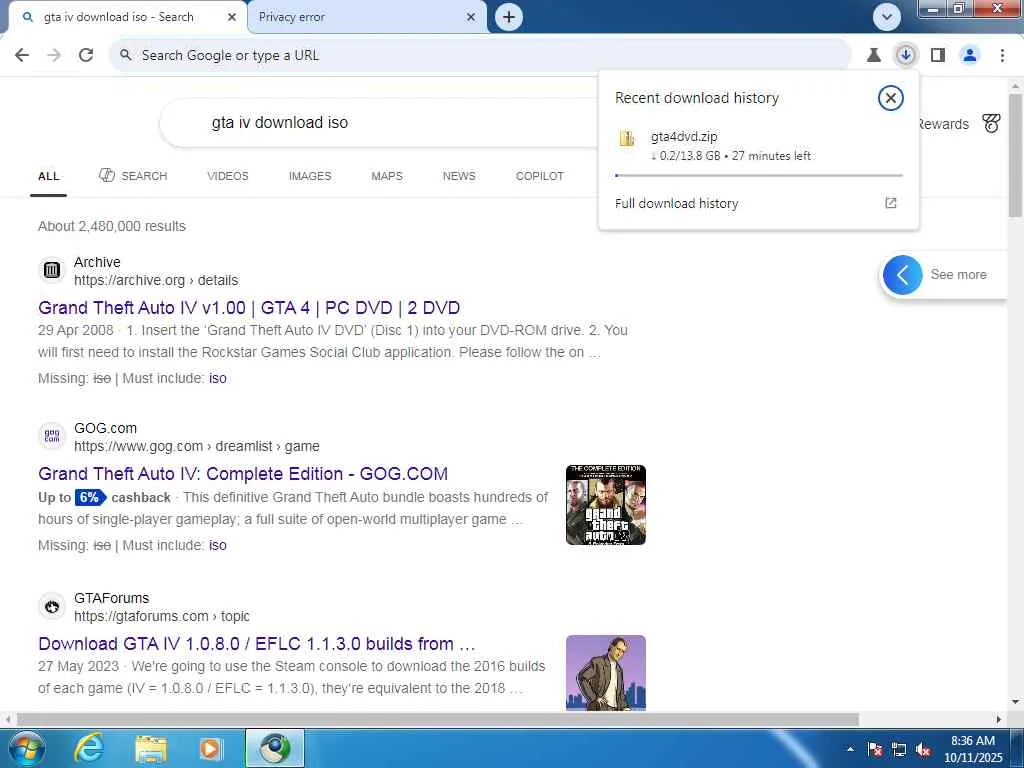Close the Recent download history popup
This screenshot has height=768, width=1024.
890,98
